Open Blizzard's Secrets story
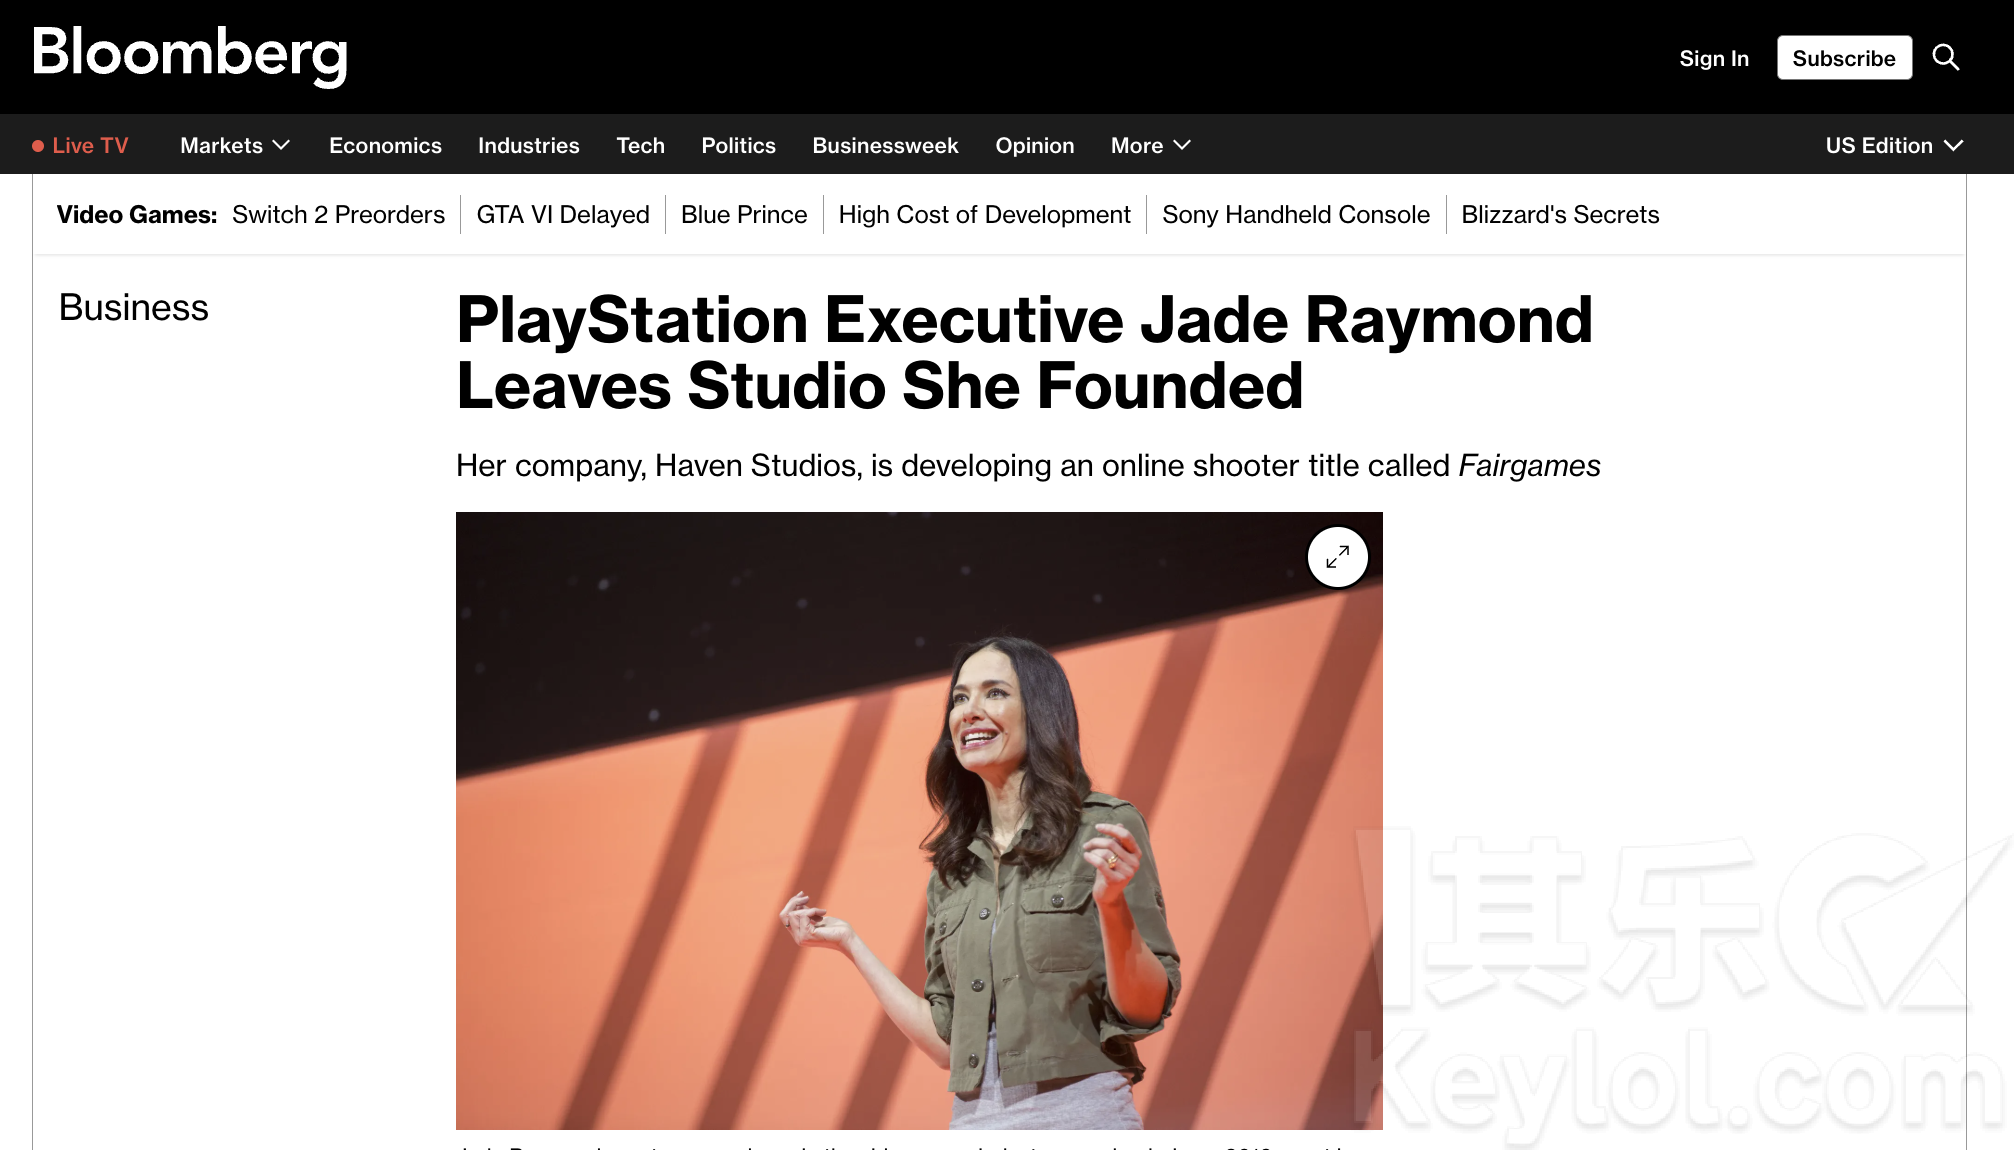 coord(1560,215)
